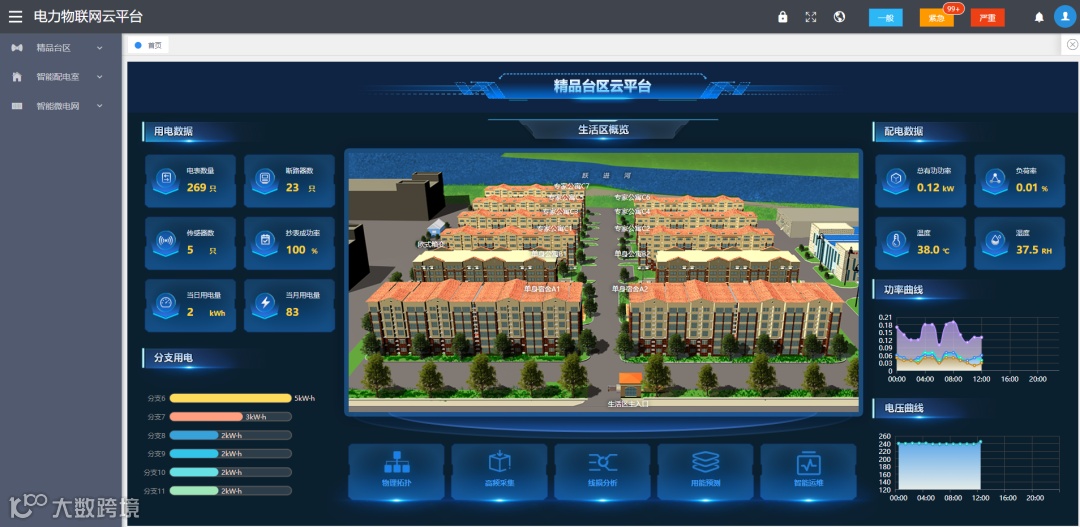This screenshot has height=527, width=1080.
Task: Click the lock screen icon
Action: tap(782, 17)
